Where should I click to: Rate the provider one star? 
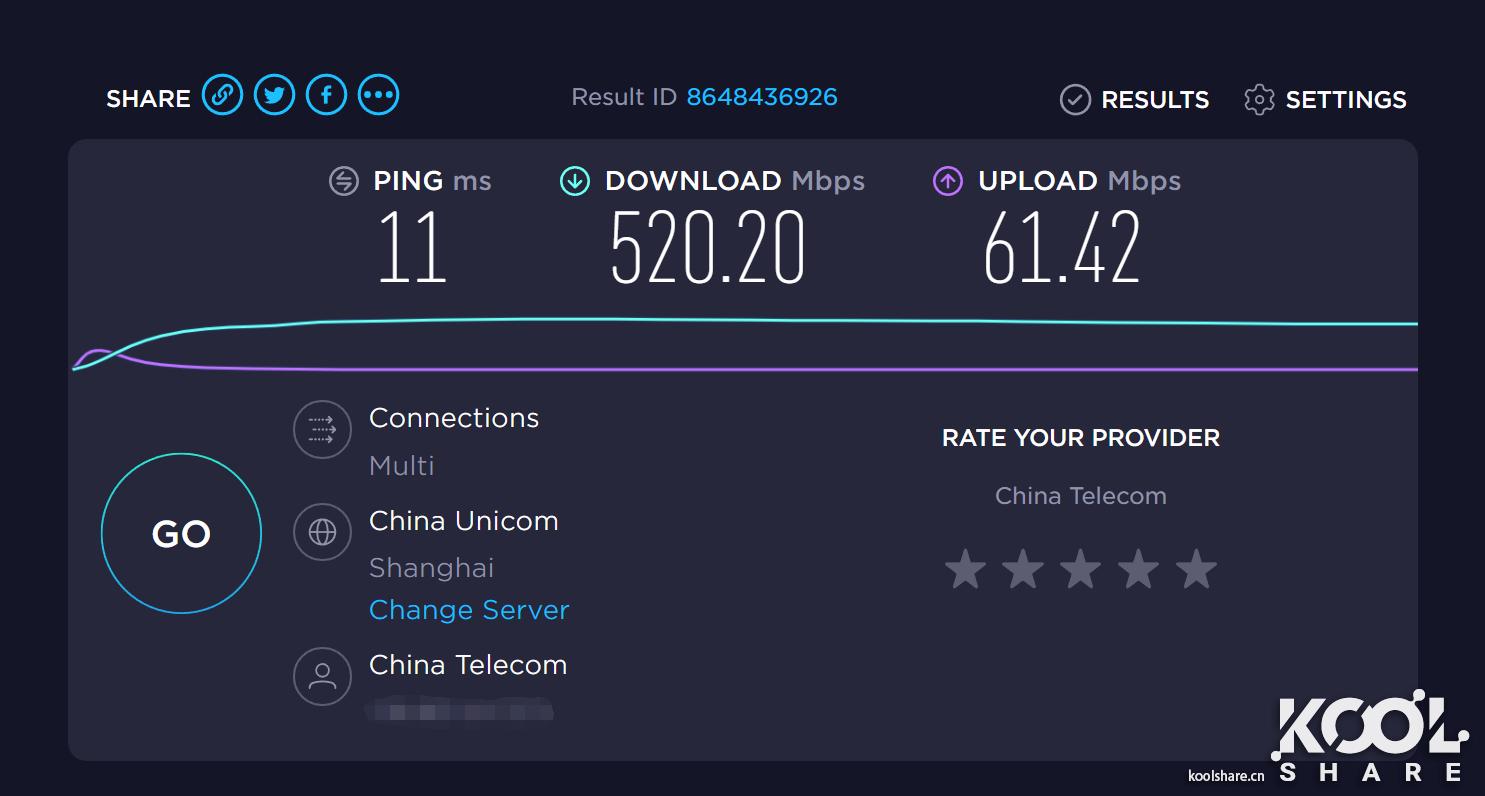[965, 568]
